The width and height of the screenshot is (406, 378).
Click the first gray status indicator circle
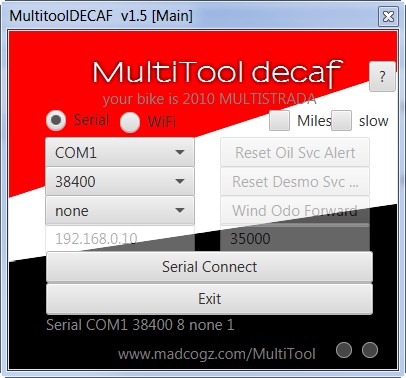(x=344, y=350)
